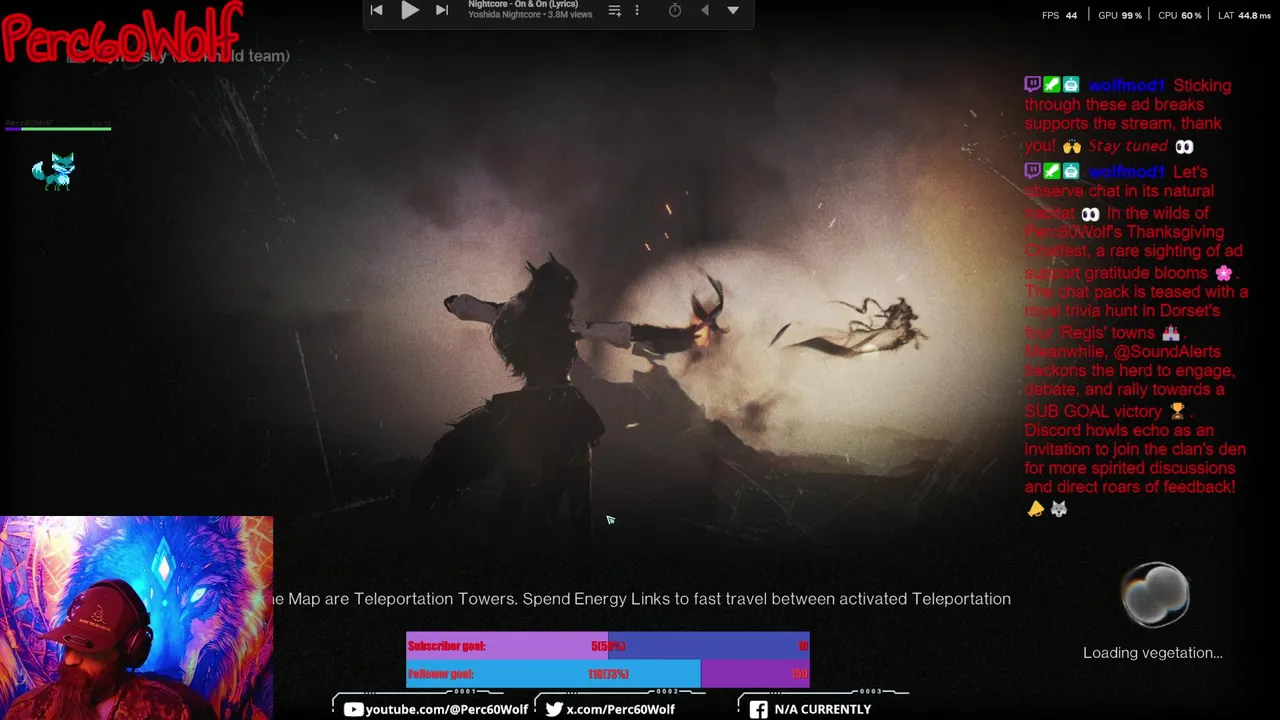
Task: Click the Twitch badge on second chat message
Action: click(x=1032, y=171)
